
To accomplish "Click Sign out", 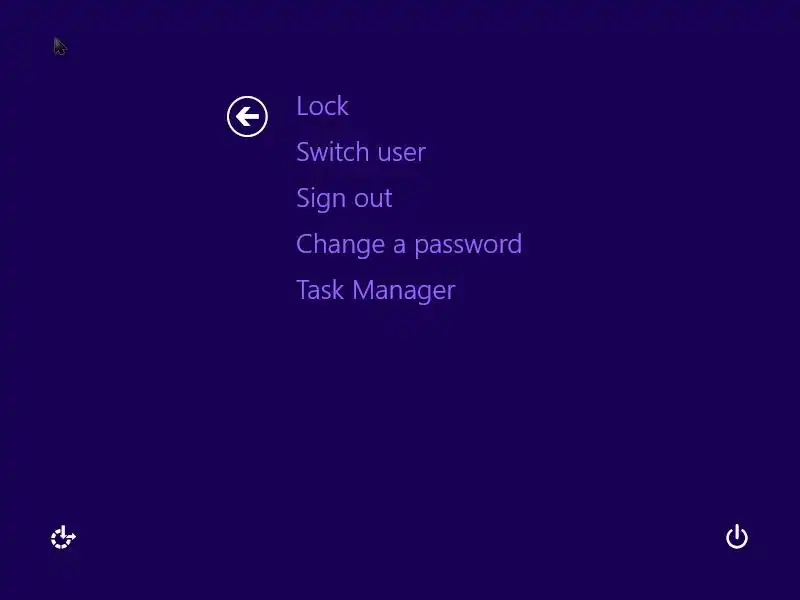I will (344, 198).
